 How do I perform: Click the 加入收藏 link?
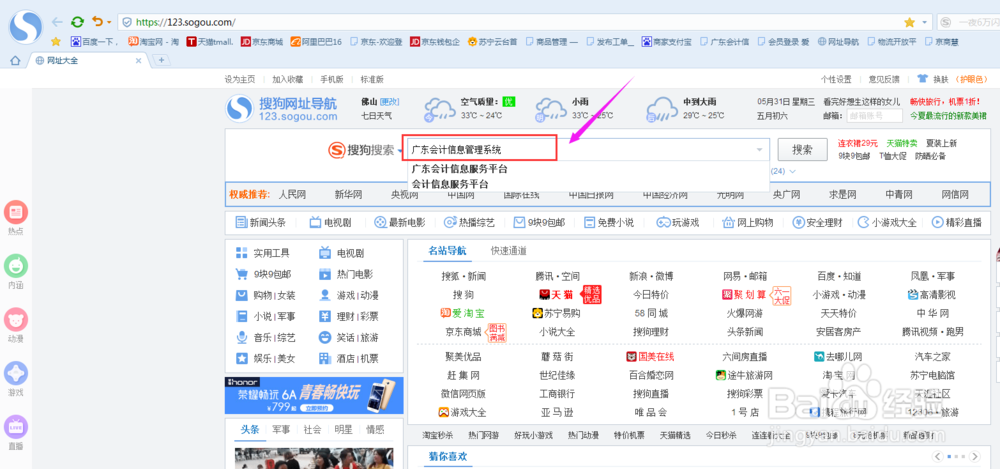pyautogui.click(x=288, y=80)
